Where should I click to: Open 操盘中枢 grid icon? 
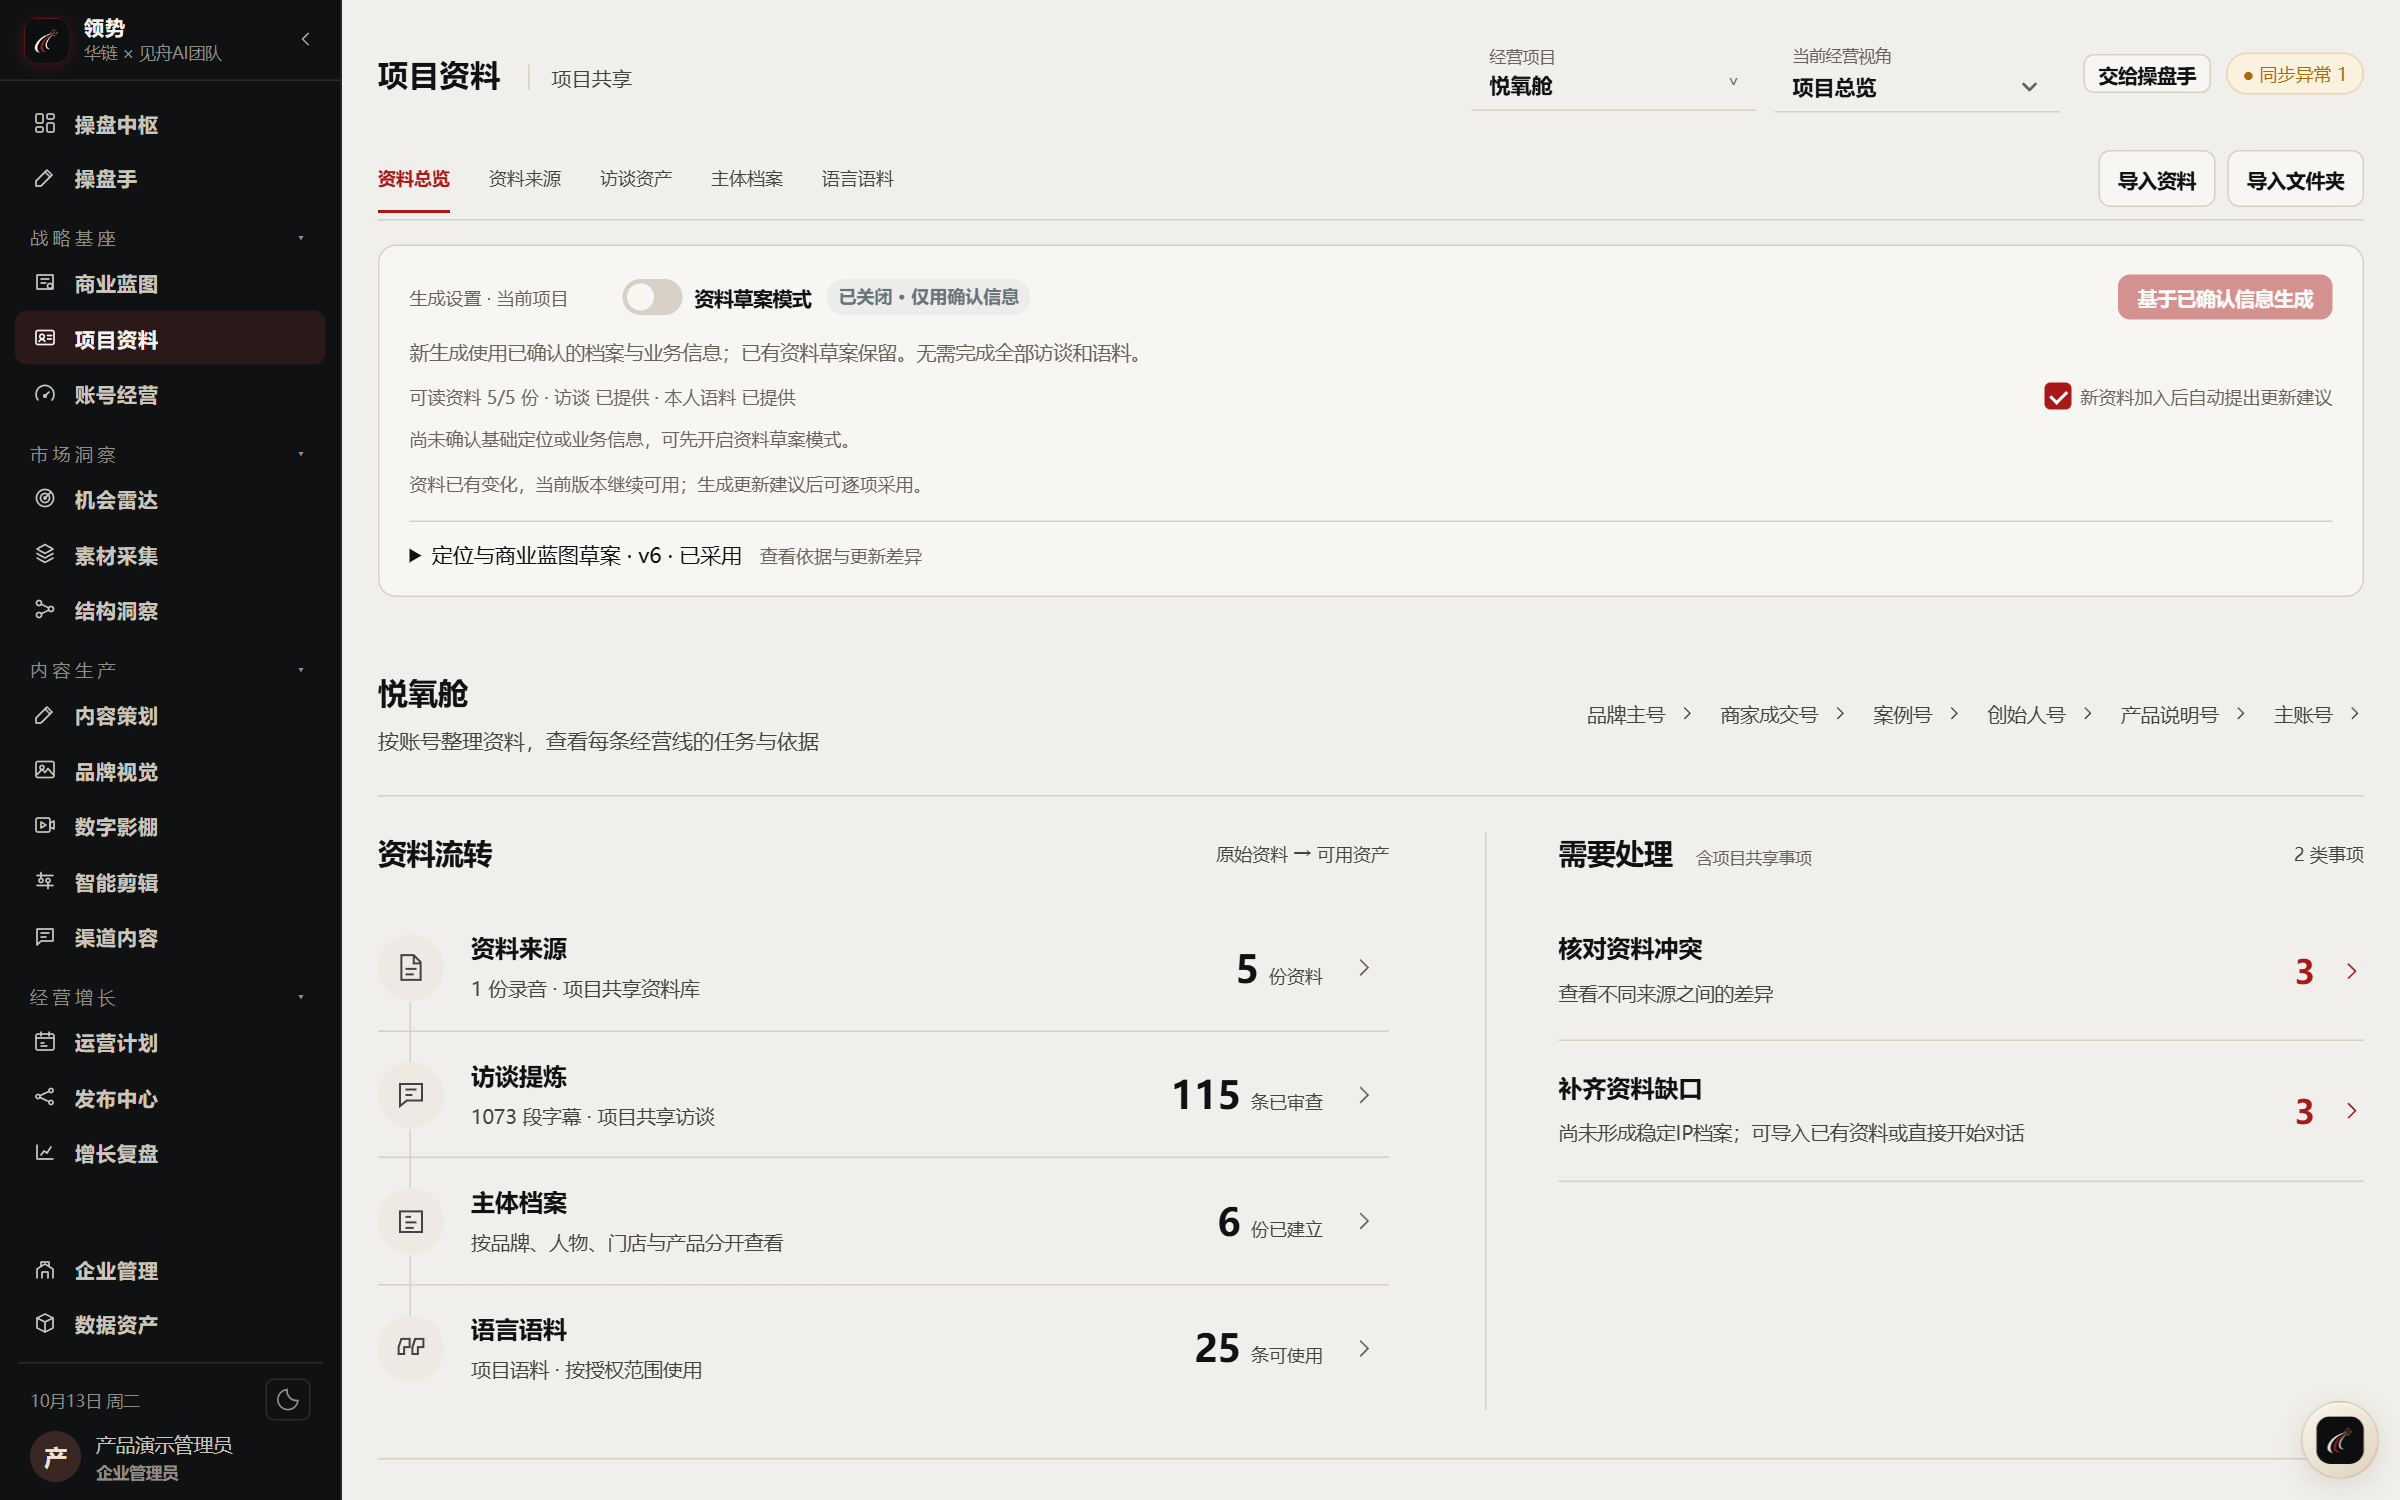pyautogui.click(x=45, y=123)
